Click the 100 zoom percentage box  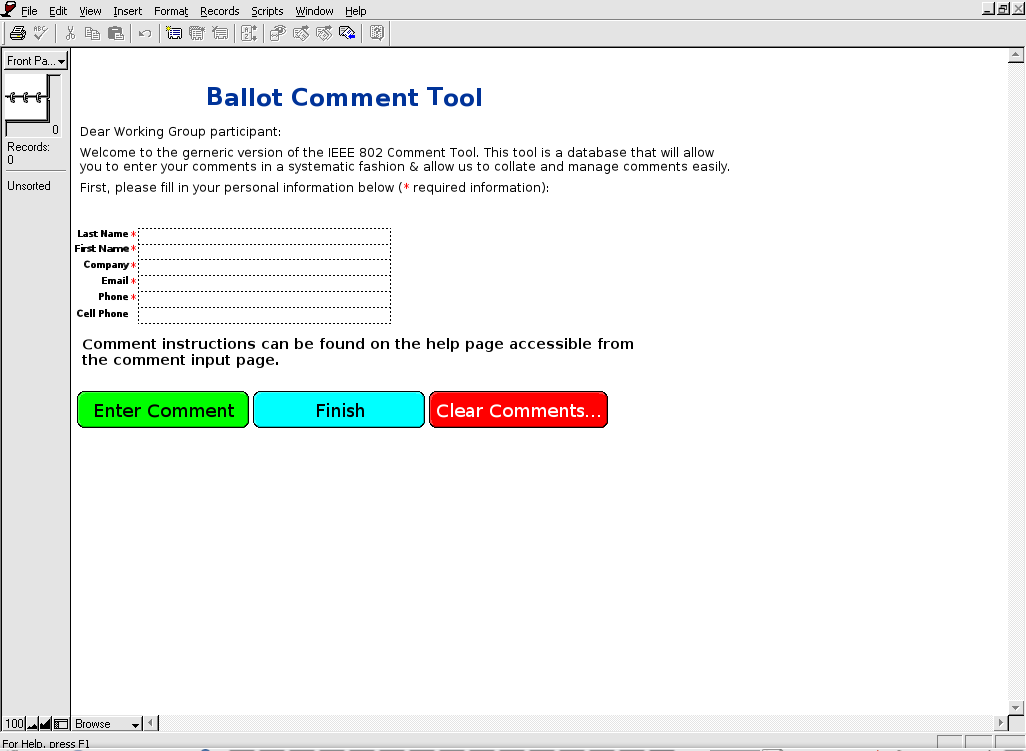click(x=14, y=724)
